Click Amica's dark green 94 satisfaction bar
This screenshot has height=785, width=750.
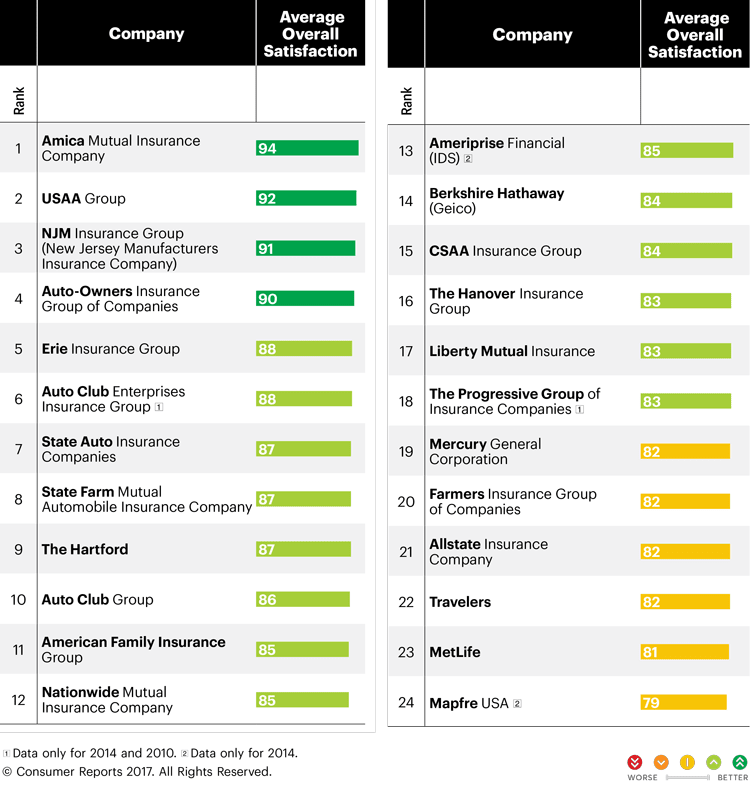point(307,148)
